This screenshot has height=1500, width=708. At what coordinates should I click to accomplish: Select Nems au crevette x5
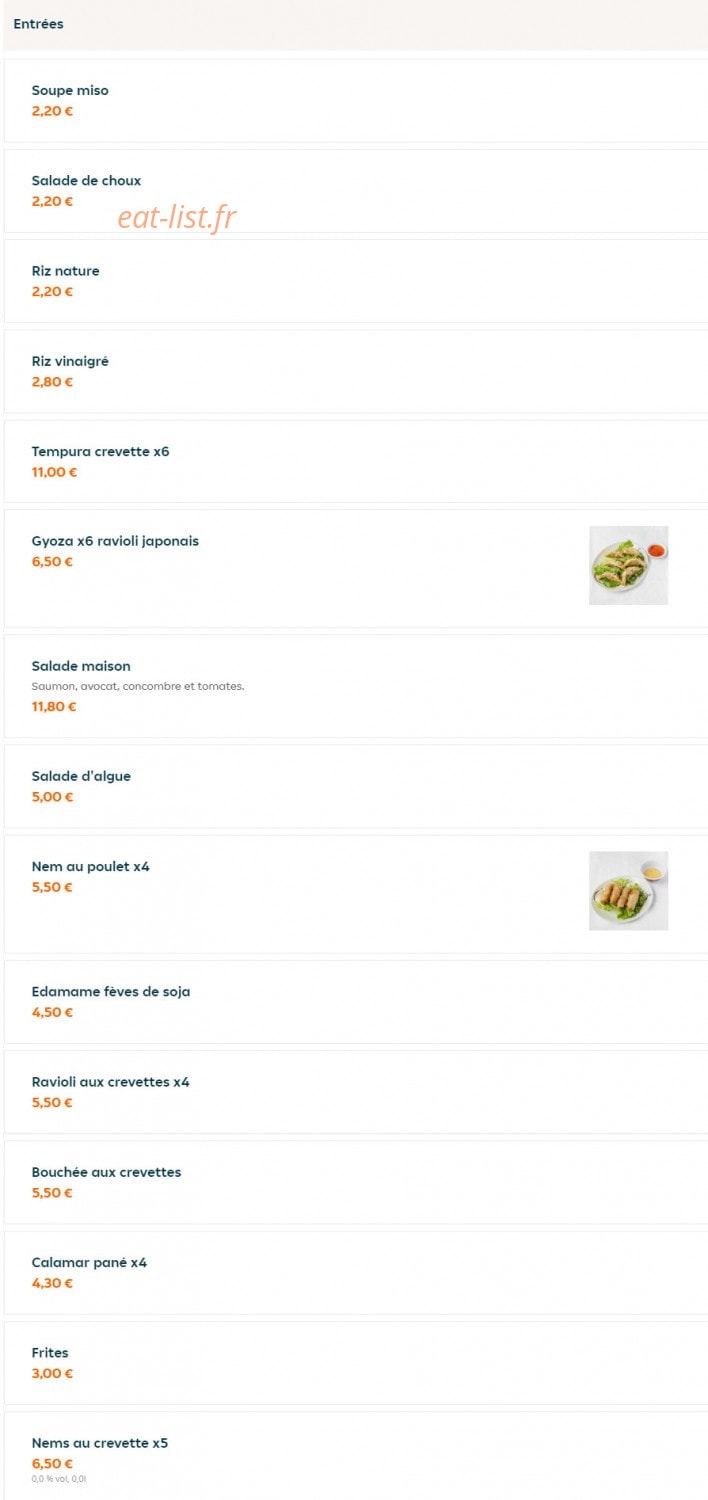click(x=356, y=1456)
